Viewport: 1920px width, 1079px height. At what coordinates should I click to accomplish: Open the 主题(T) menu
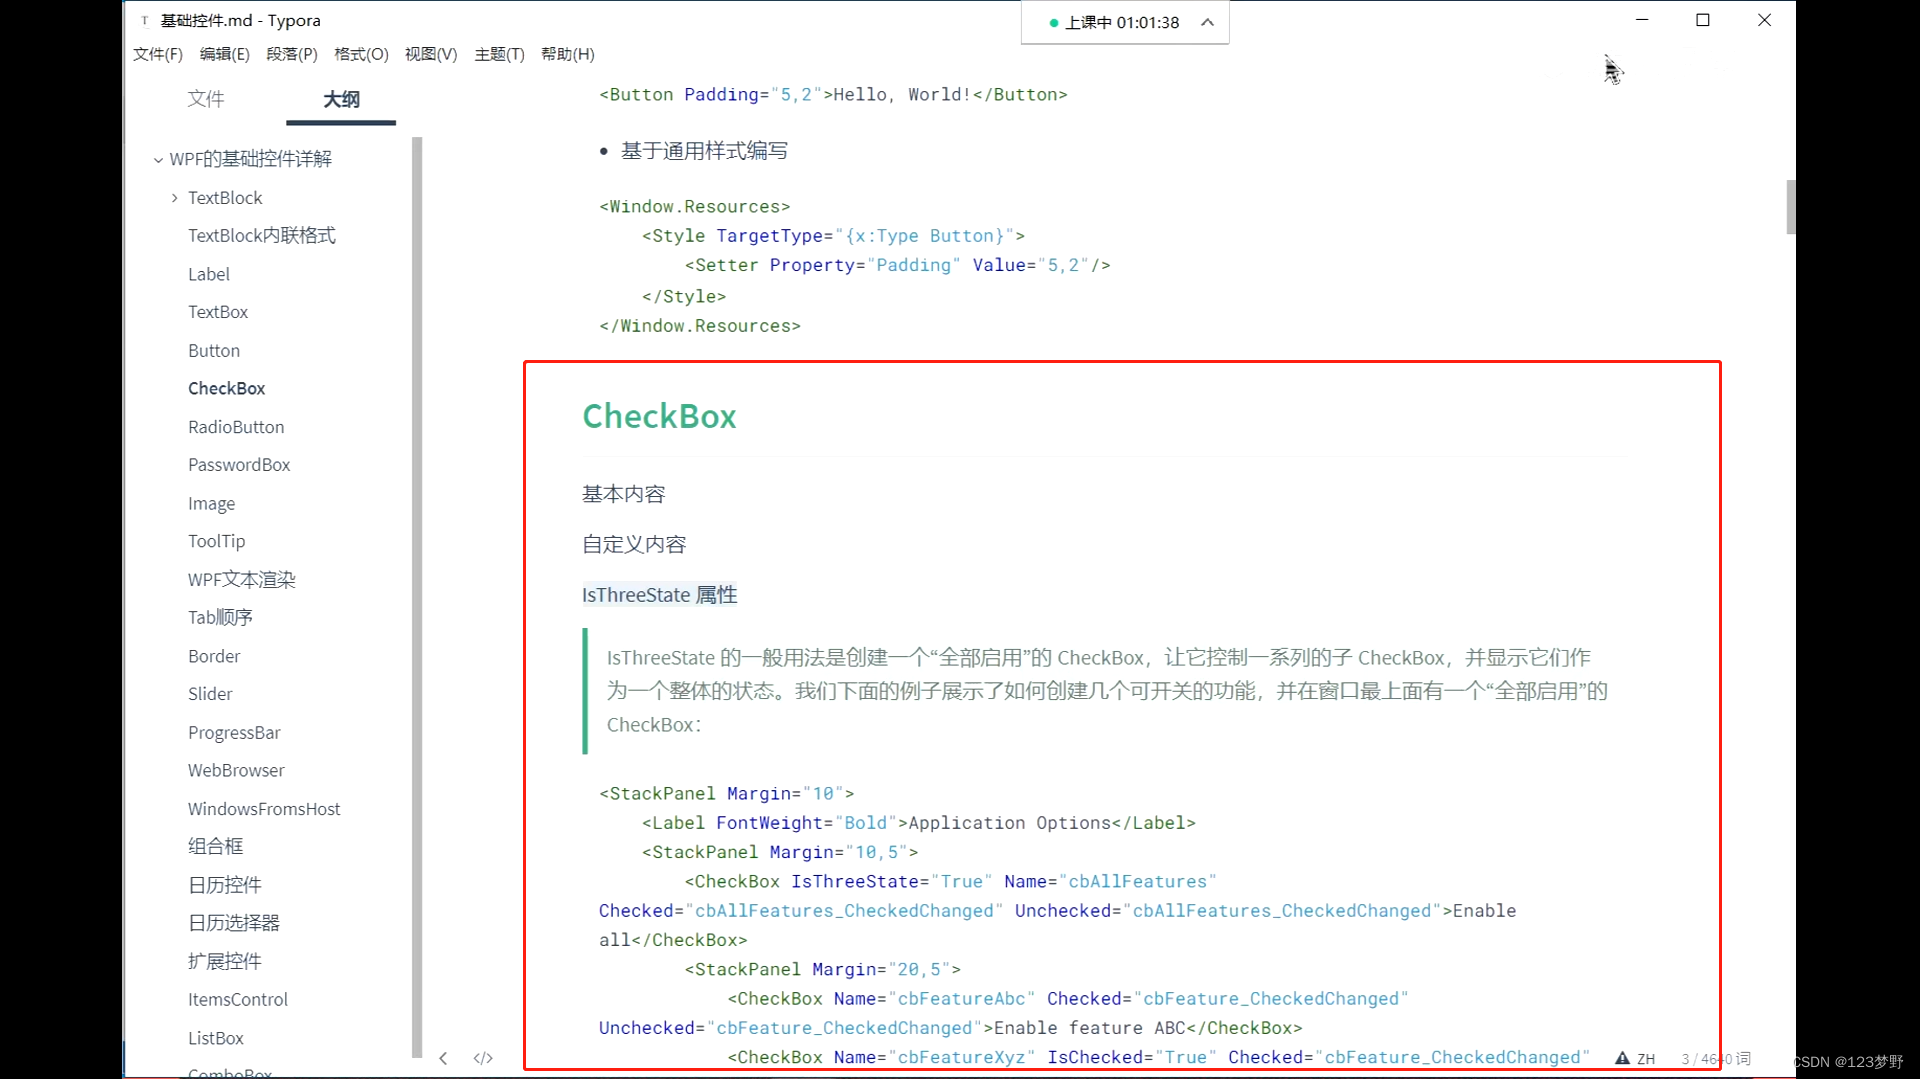point(499,54)
